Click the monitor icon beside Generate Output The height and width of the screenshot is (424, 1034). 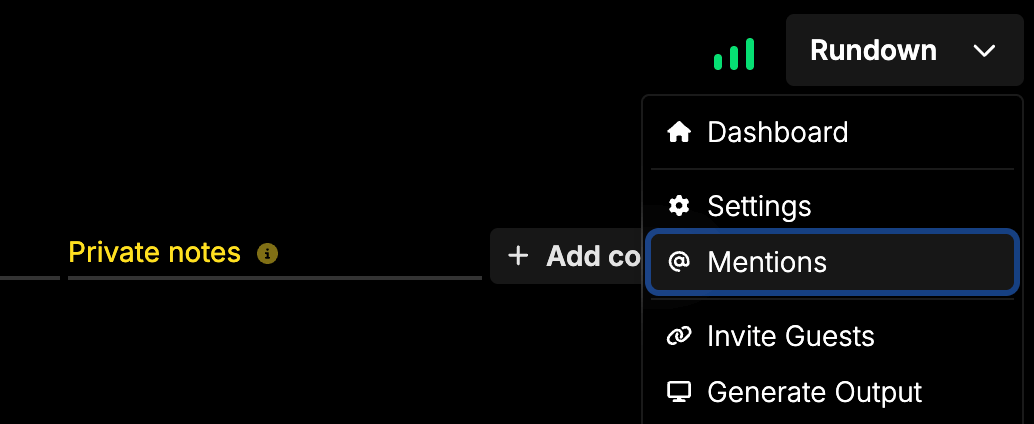tap(679, 392)
